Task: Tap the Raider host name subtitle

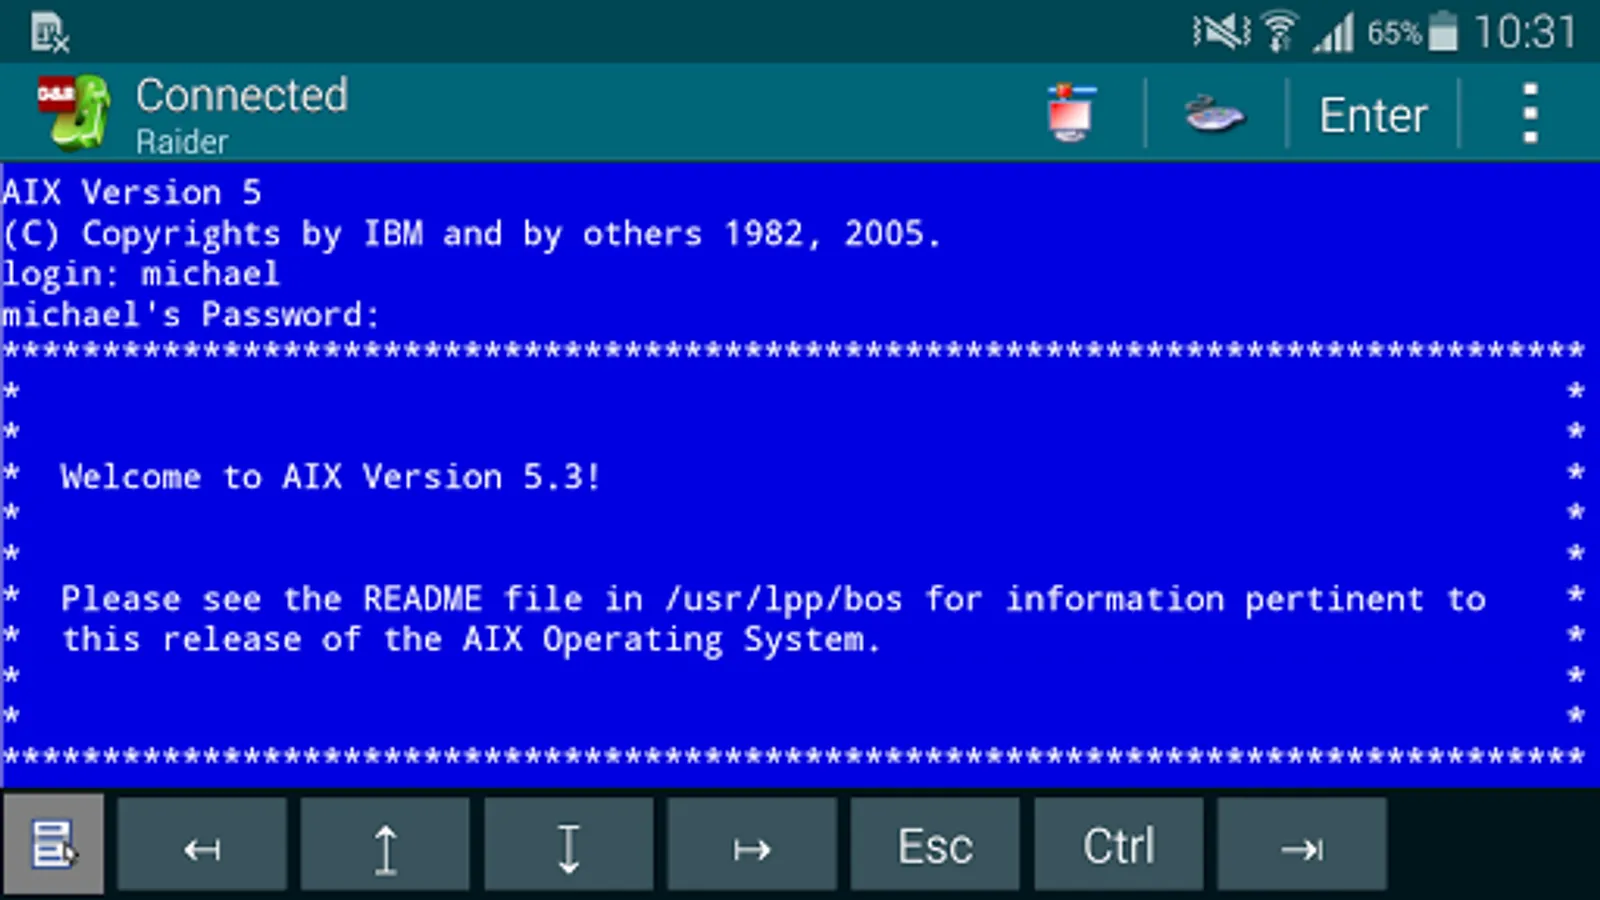Action: tap(182, 142)
